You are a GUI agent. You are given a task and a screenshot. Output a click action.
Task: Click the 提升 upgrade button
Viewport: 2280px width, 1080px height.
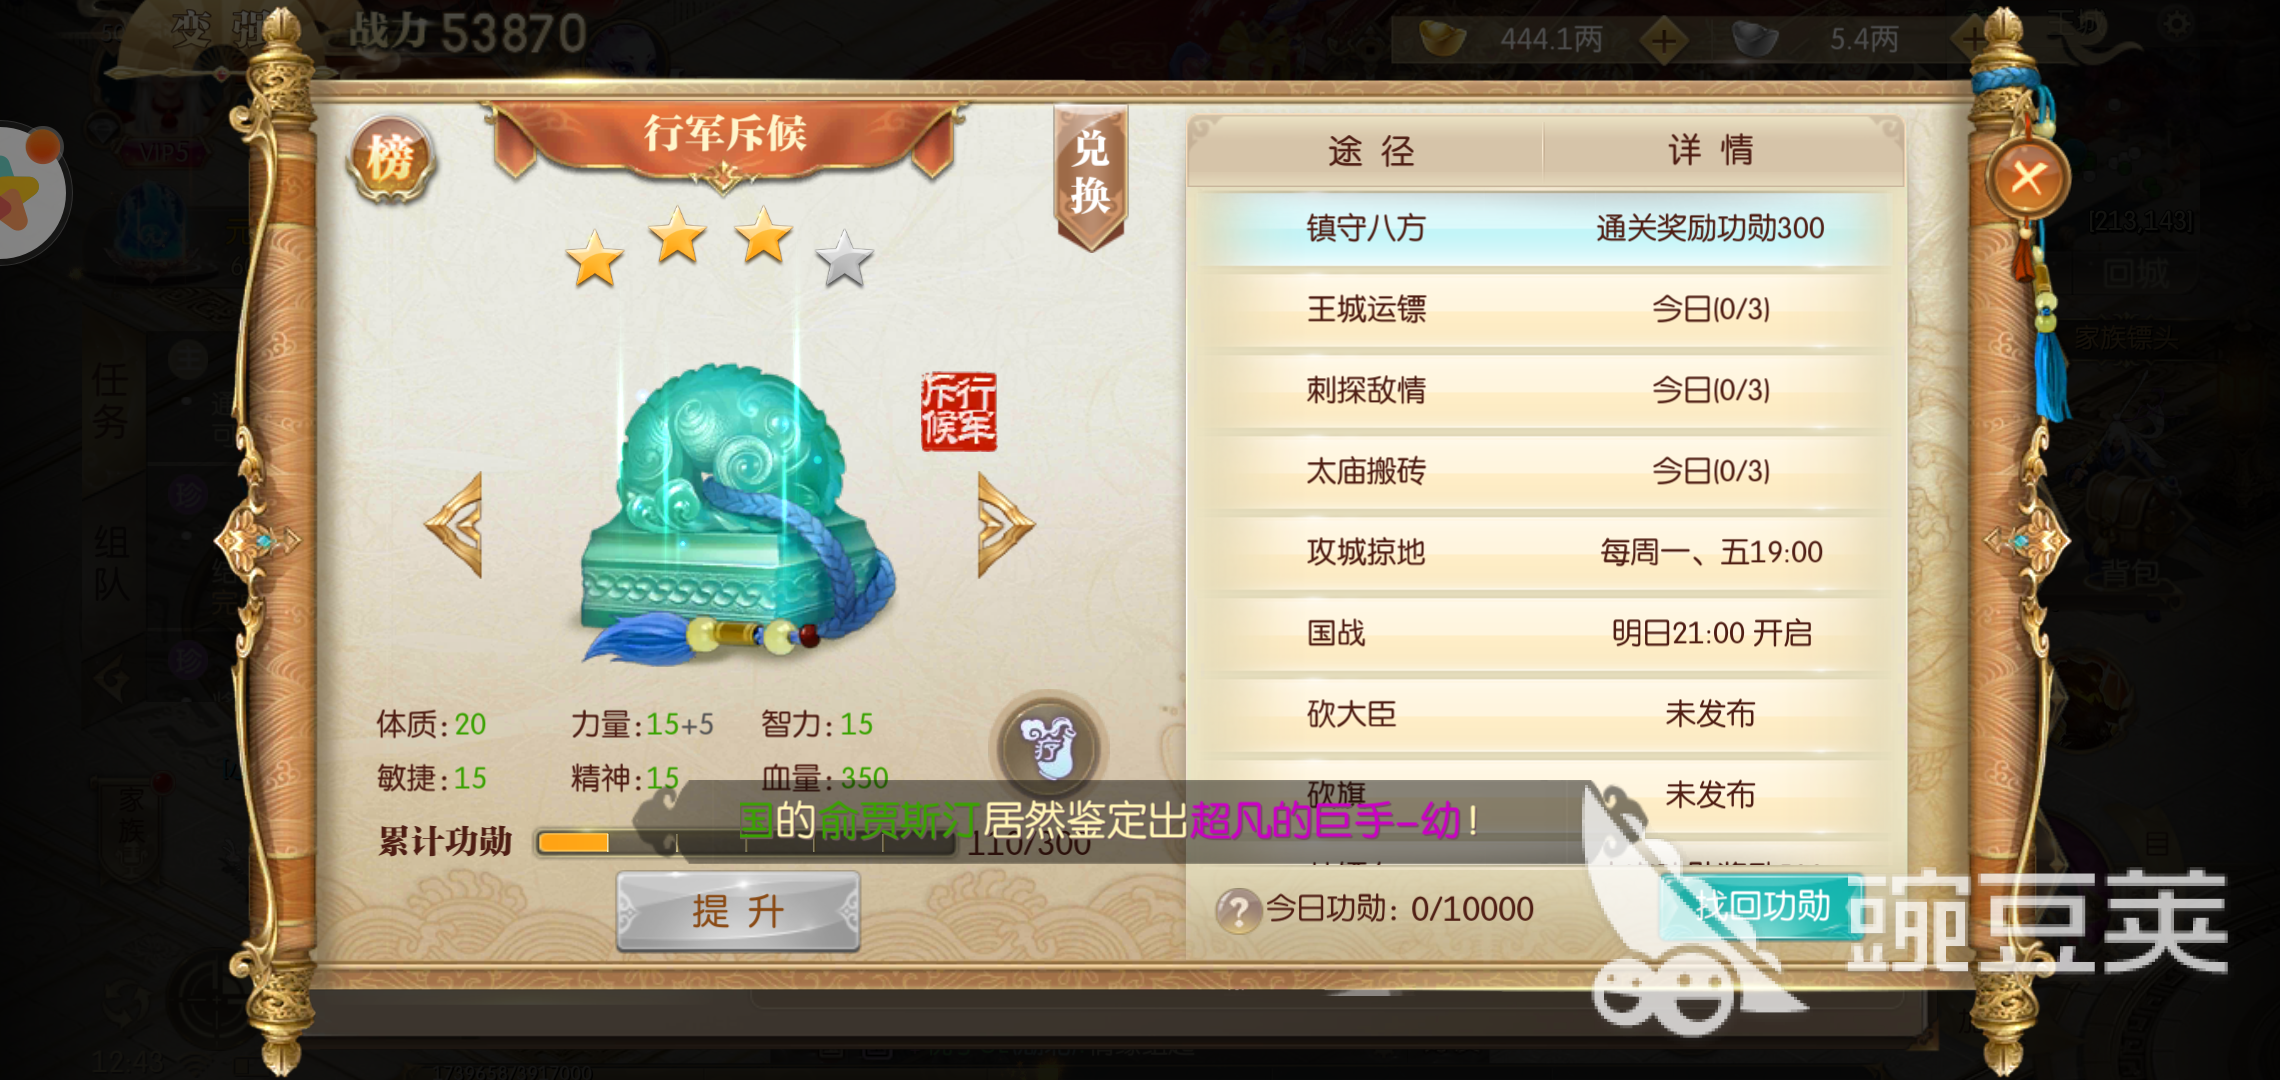(738, 911)
